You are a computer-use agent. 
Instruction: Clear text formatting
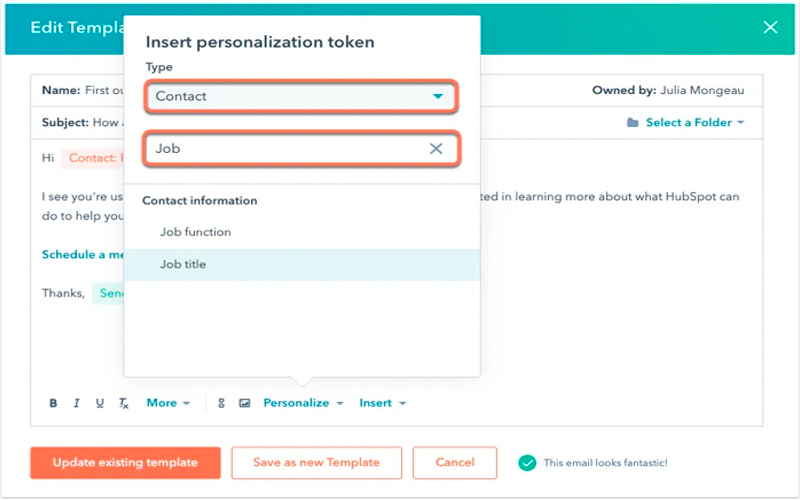pos(124,403)
